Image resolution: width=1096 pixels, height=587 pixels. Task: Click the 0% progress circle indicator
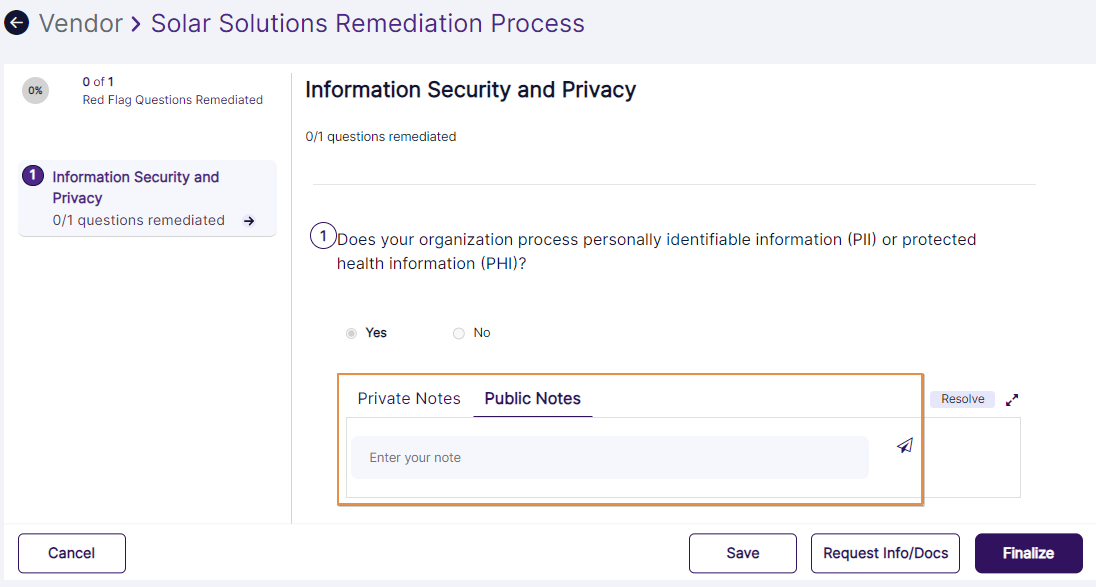[x=35, y=90]
